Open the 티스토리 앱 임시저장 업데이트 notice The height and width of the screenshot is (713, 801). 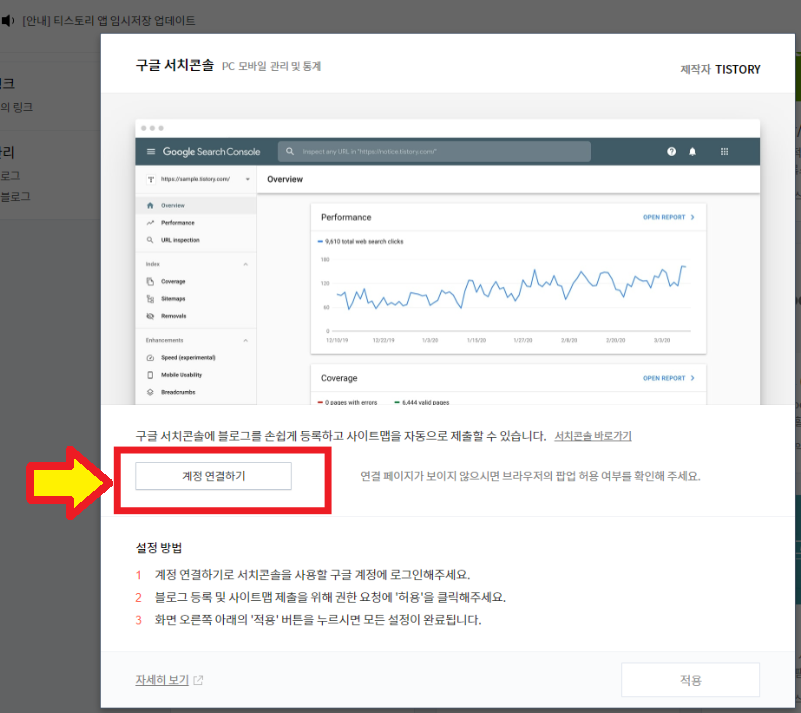coord(109,20)
